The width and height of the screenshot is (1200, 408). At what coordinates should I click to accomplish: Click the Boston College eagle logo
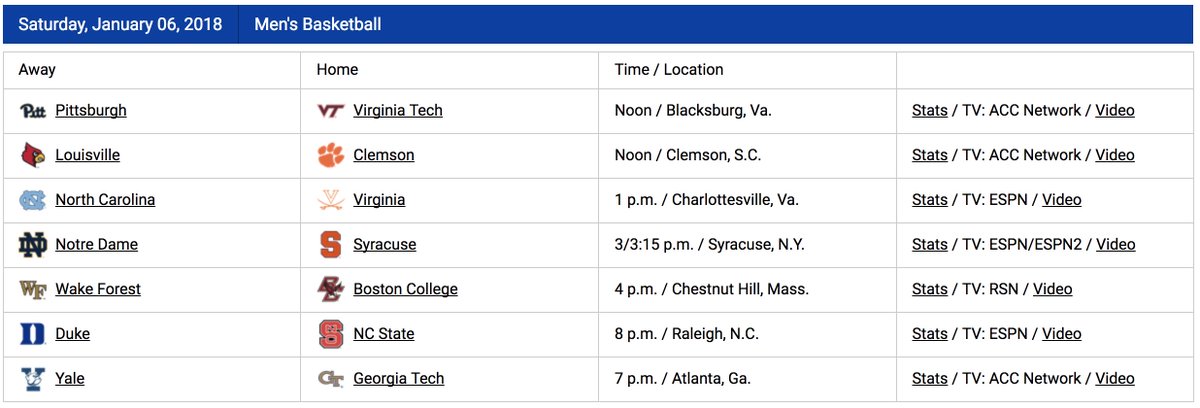(x=330, y=289)
